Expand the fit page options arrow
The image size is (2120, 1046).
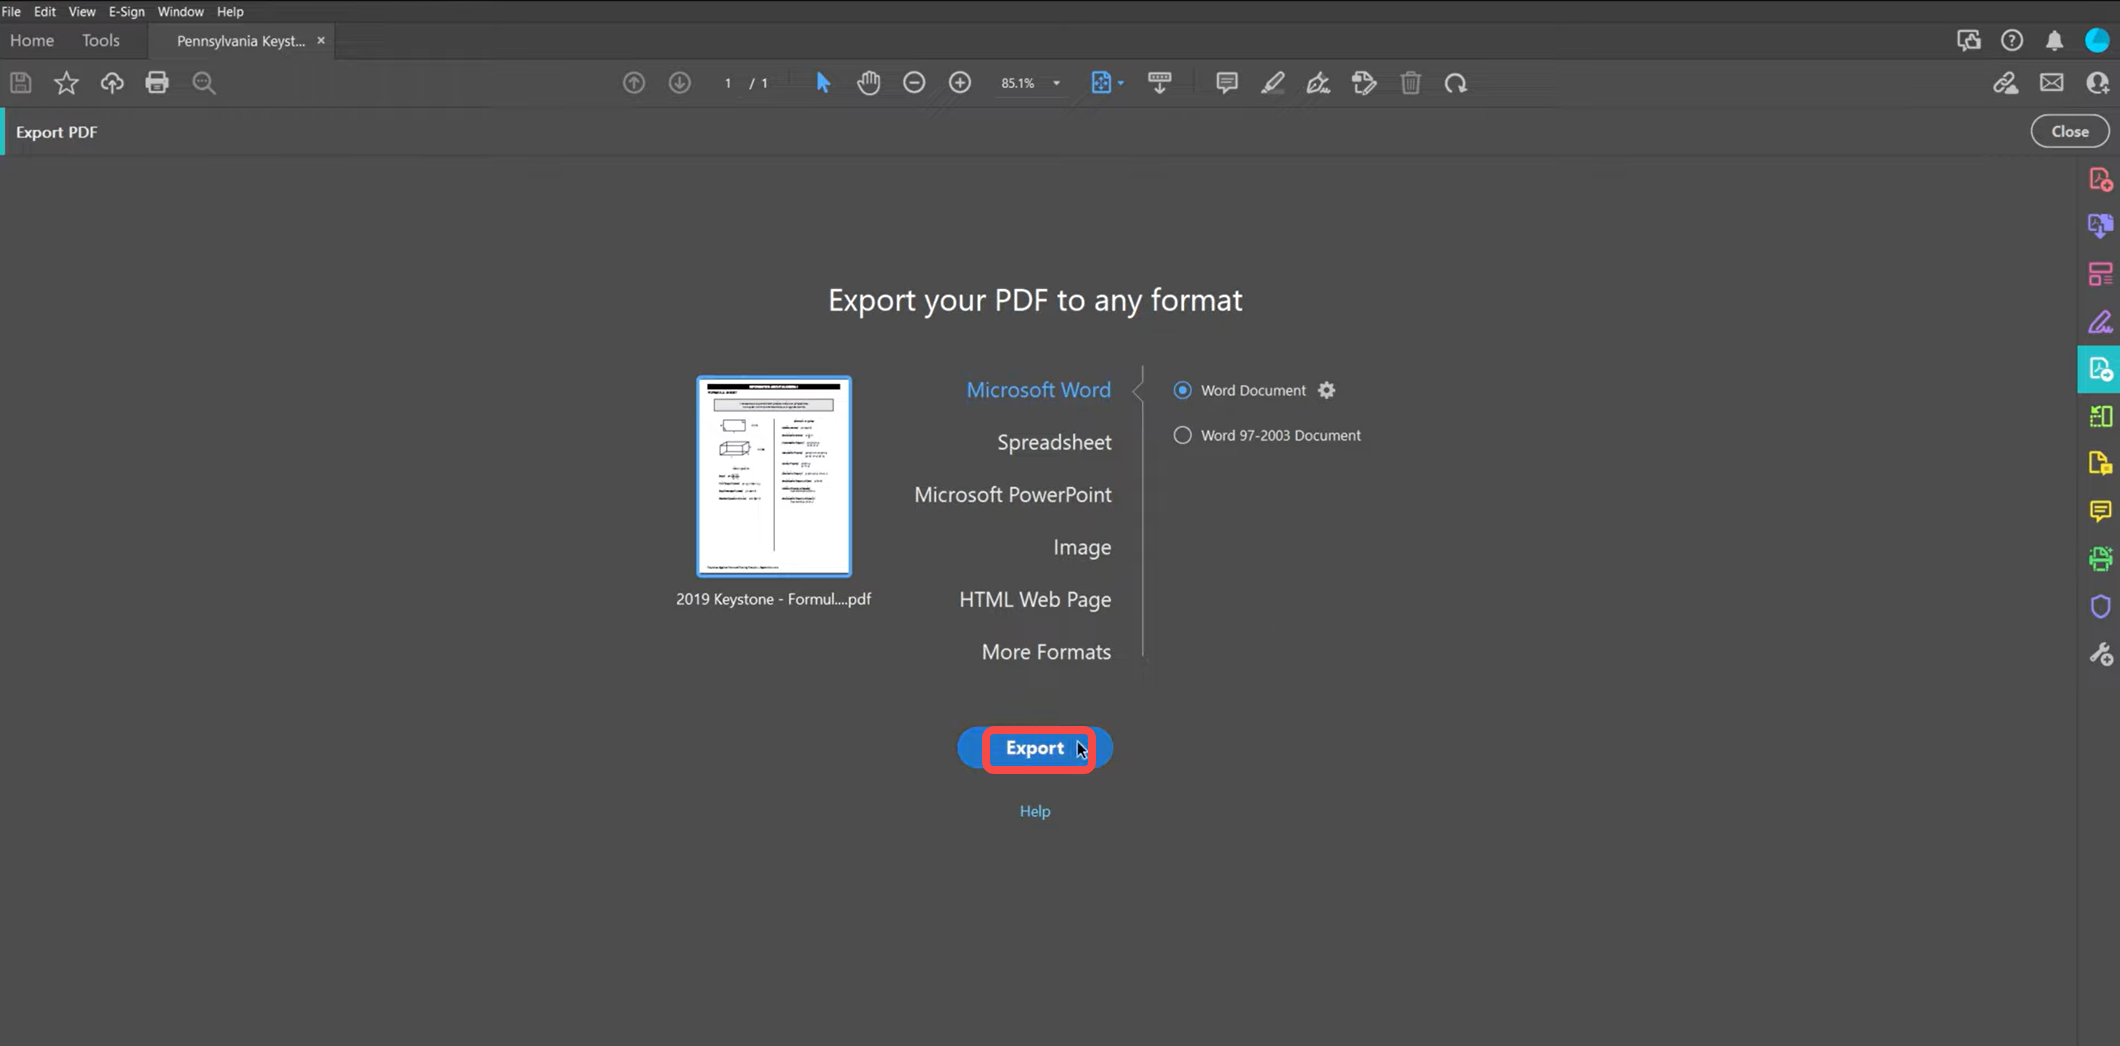(x=1120, y=83)
